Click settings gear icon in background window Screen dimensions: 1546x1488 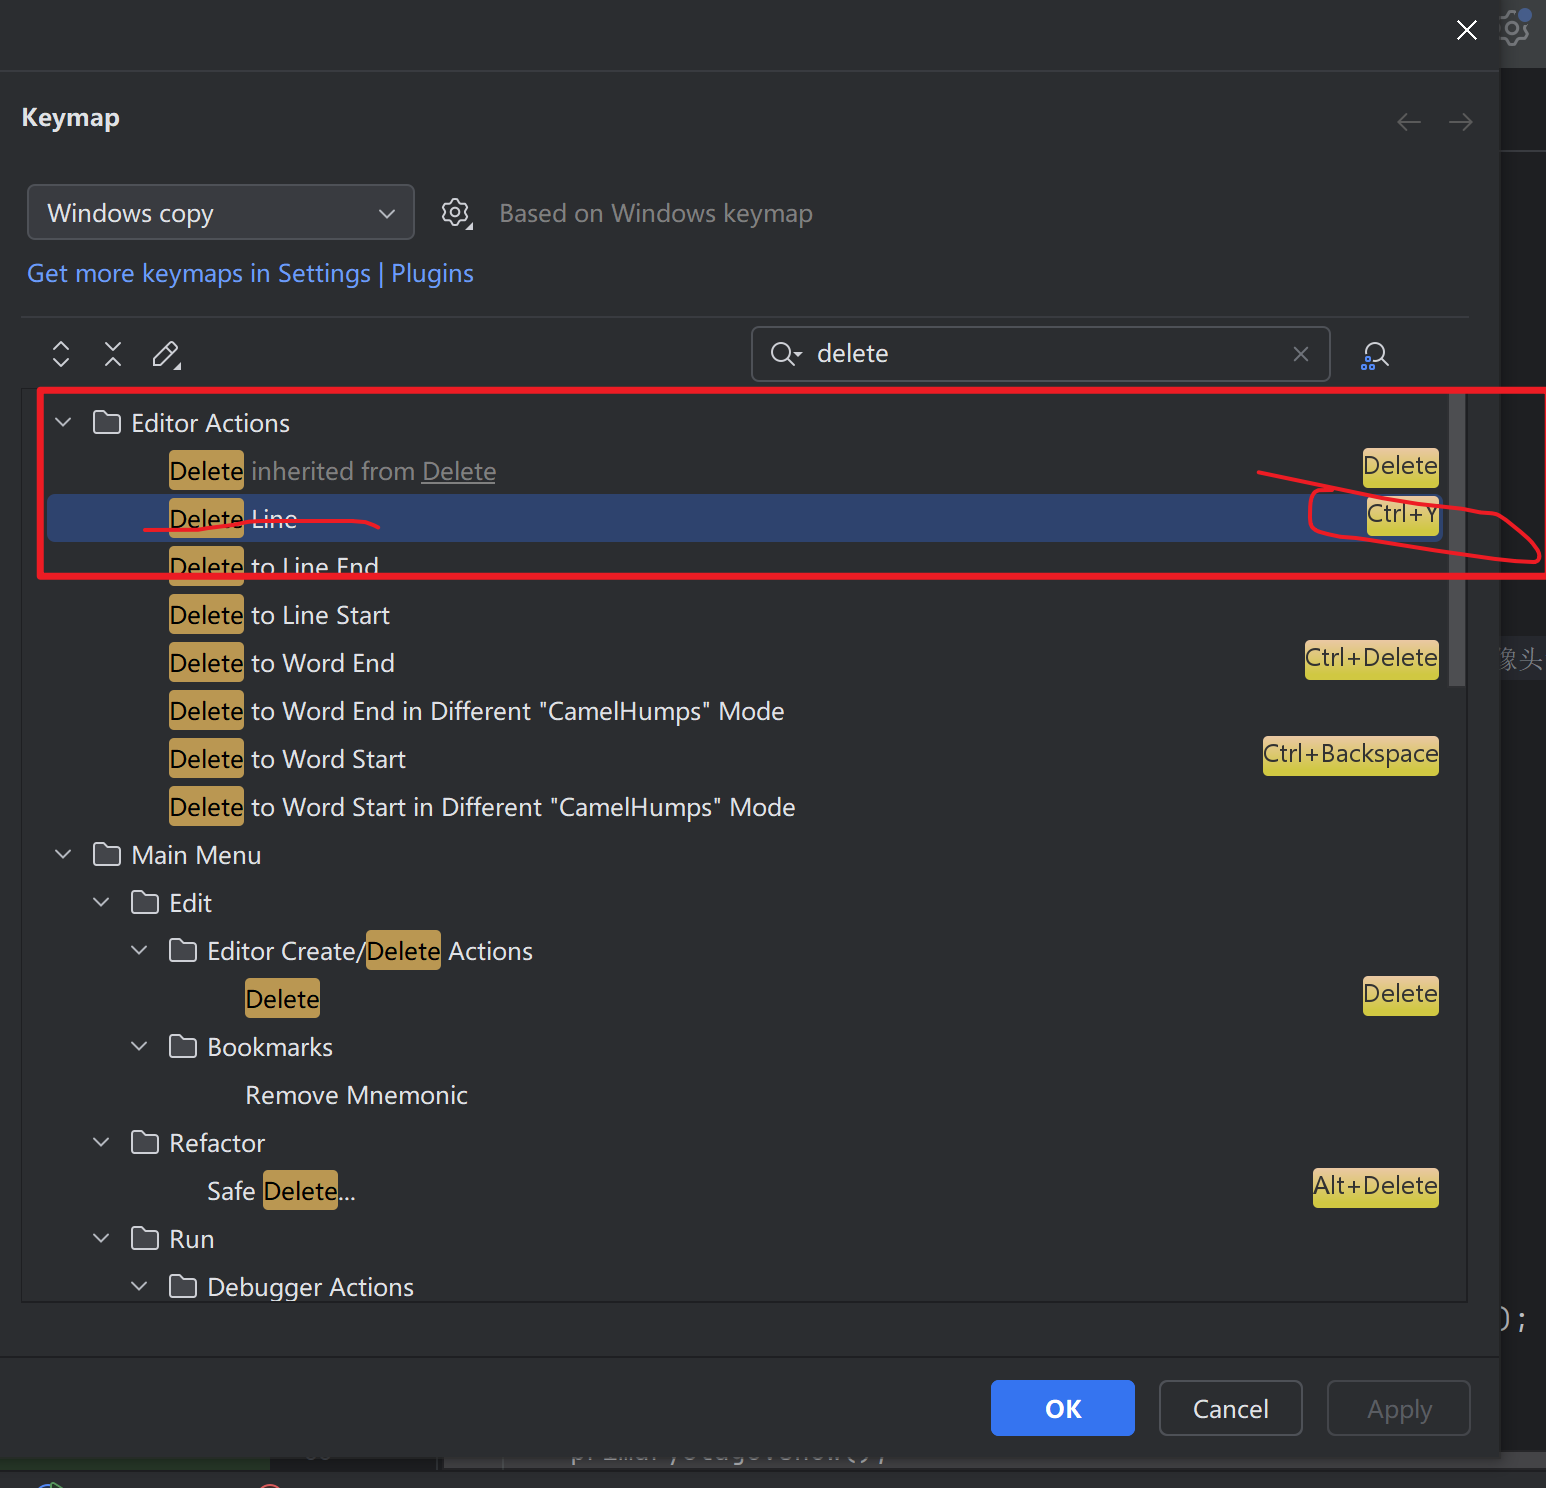tap(1515, 28)
